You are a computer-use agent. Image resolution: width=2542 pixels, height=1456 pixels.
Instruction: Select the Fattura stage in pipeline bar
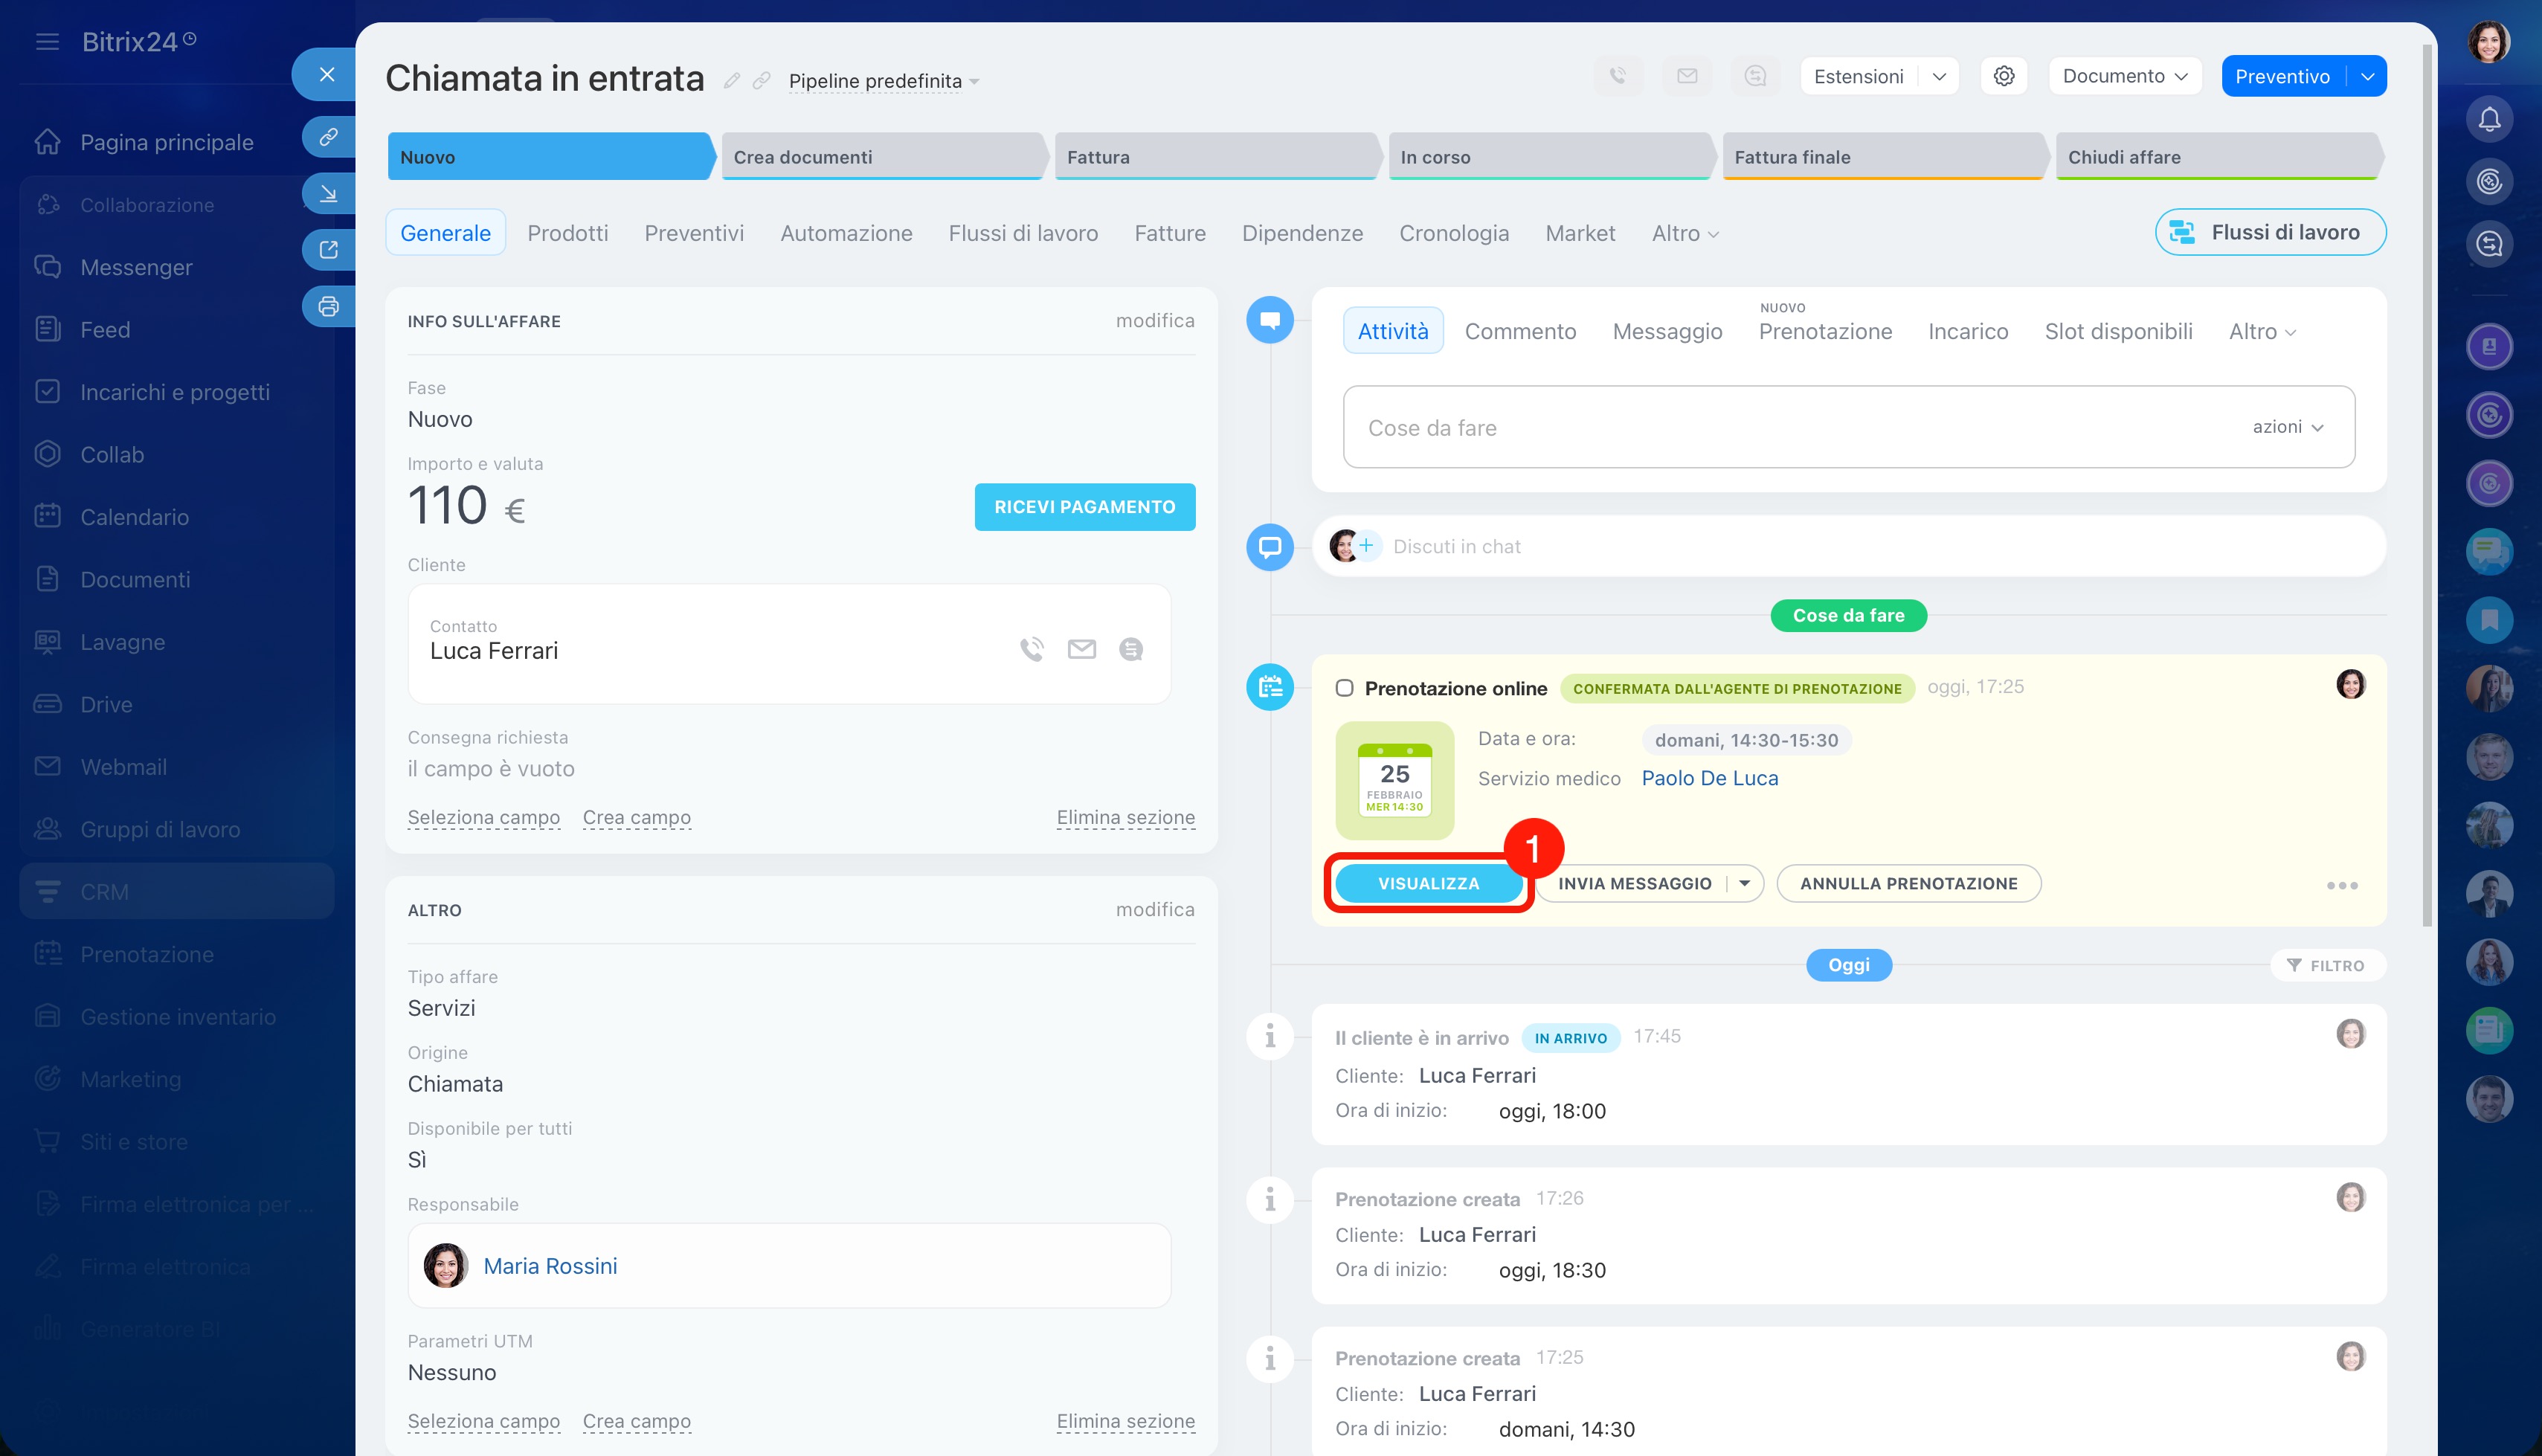pyautogui.click(x=1215, y=157)
